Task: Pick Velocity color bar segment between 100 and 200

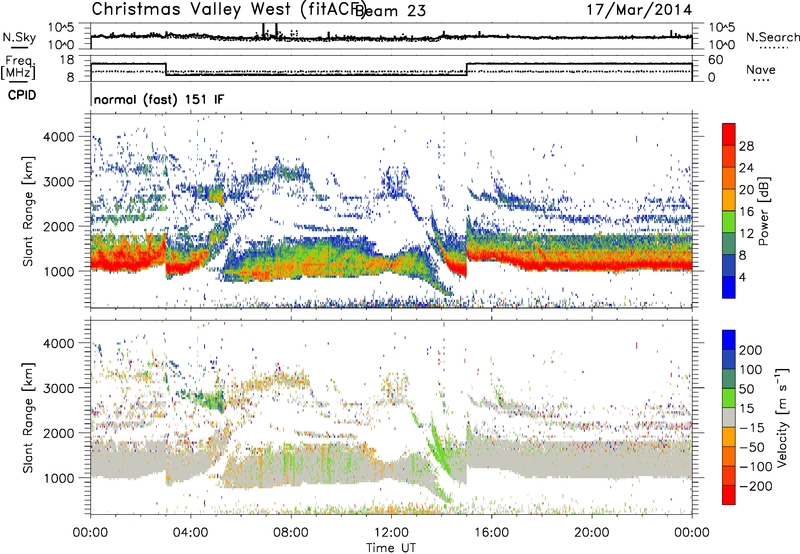Action: (x=729, y=359)
